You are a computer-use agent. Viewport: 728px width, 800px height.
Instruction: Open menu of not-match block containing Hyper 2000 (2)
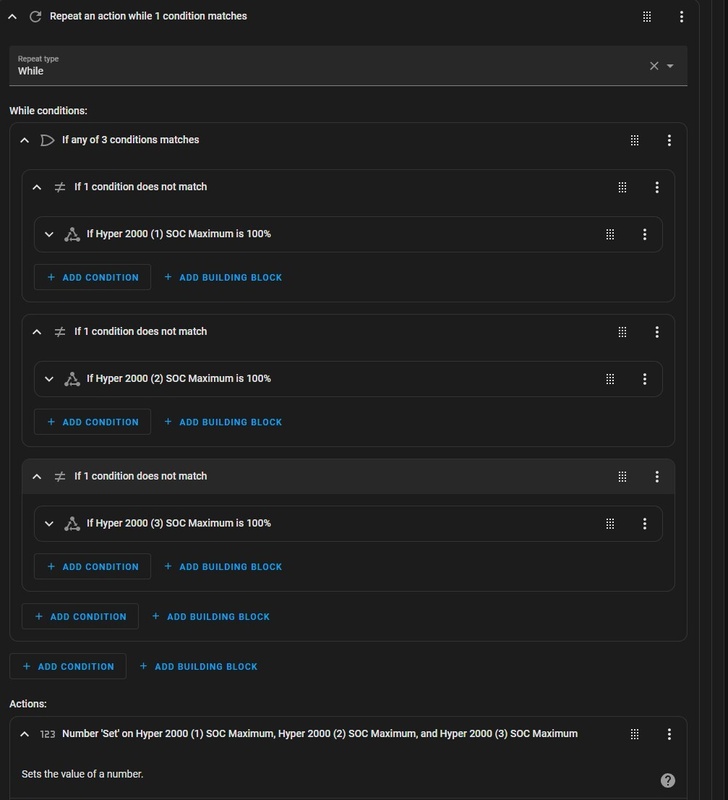tap(657, 332)
